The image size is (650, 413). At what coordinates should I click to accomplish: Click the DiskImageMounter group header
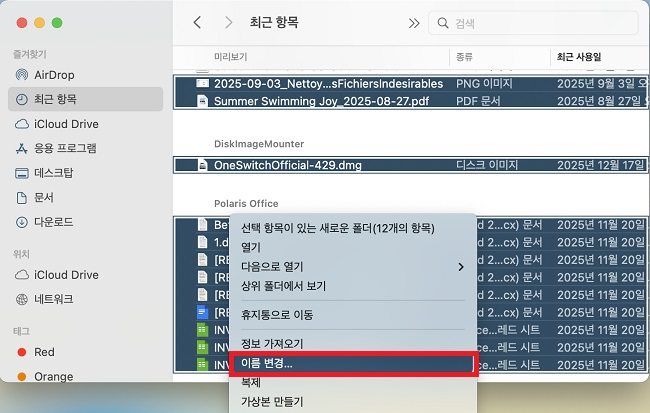coord(259,144)
